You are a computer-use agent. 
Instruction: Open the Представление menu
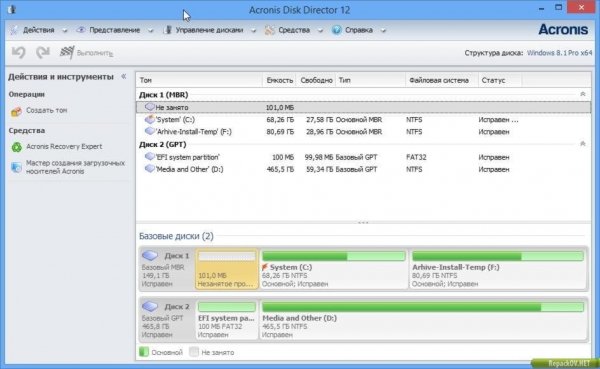115,30
